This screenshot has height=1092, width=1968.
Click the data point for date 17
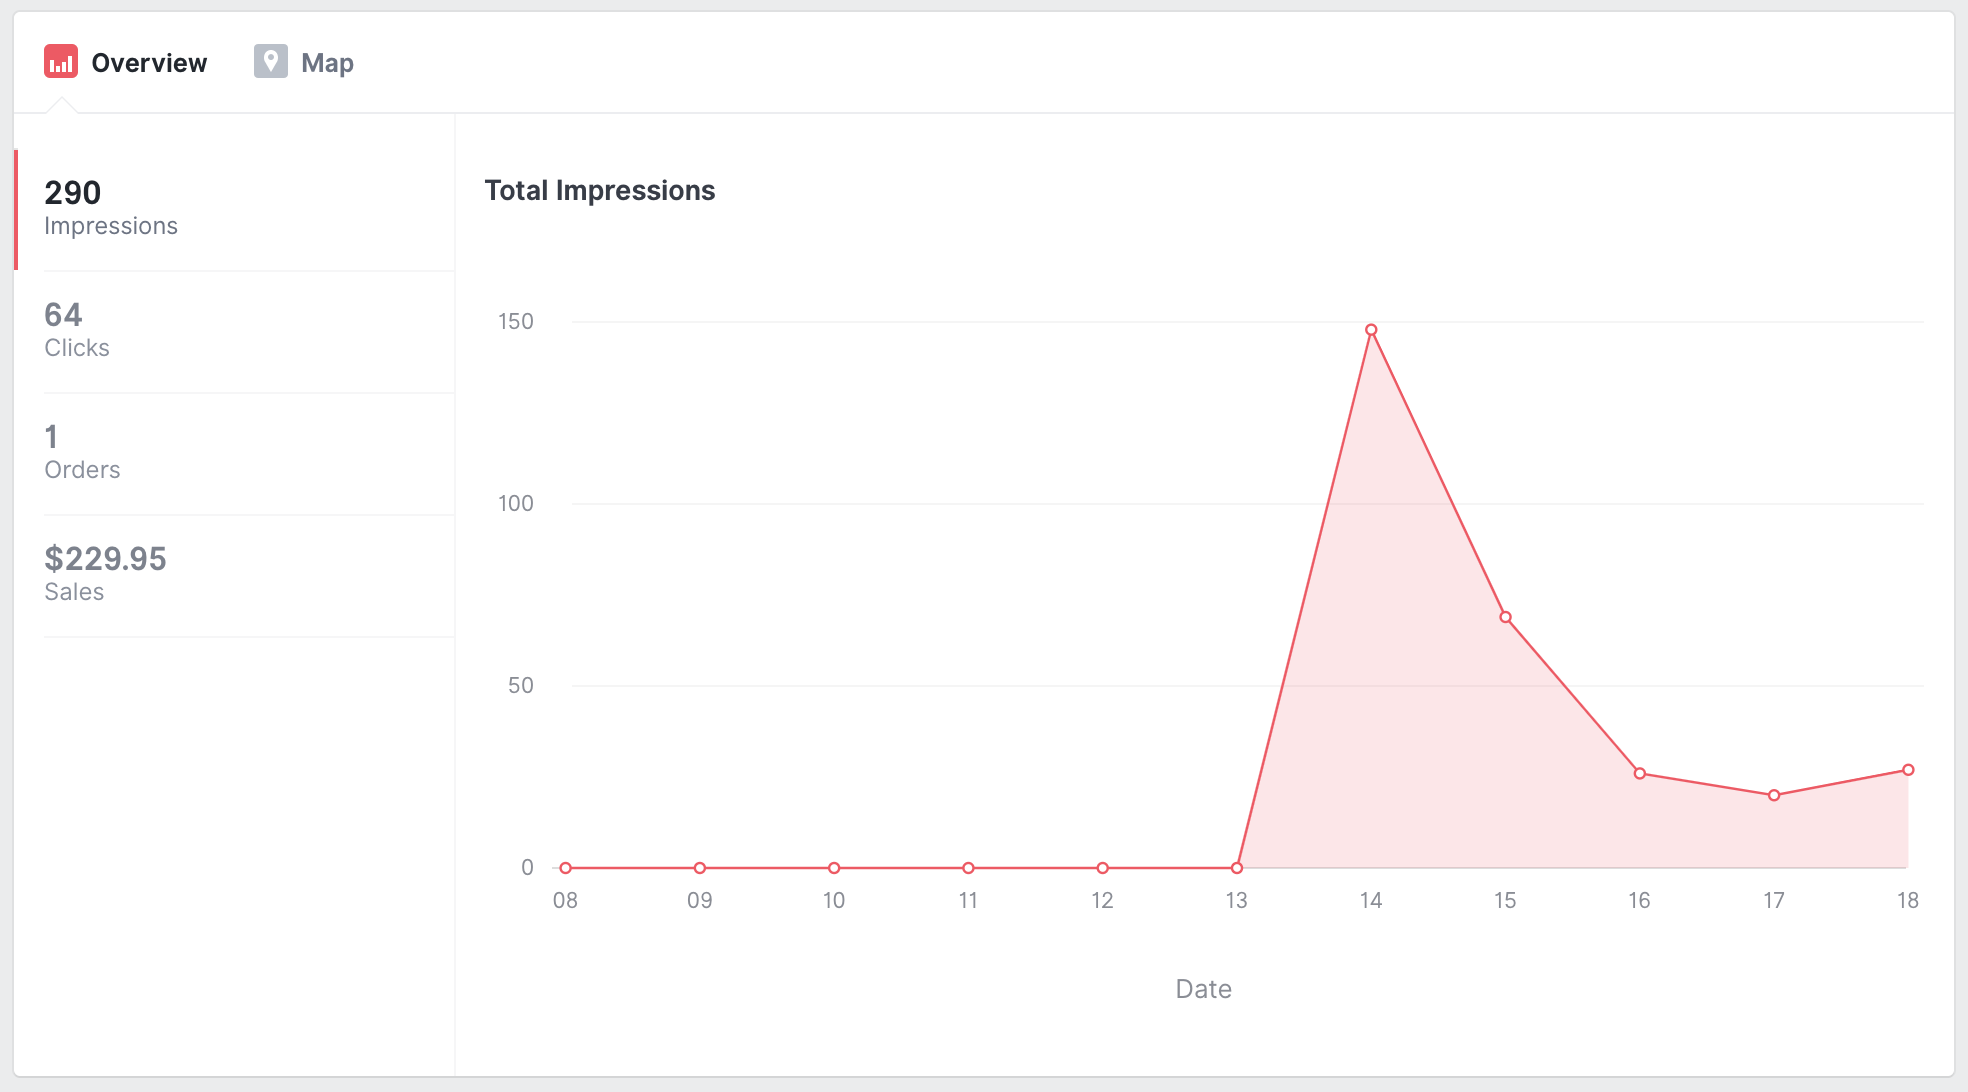[1774, 795]
